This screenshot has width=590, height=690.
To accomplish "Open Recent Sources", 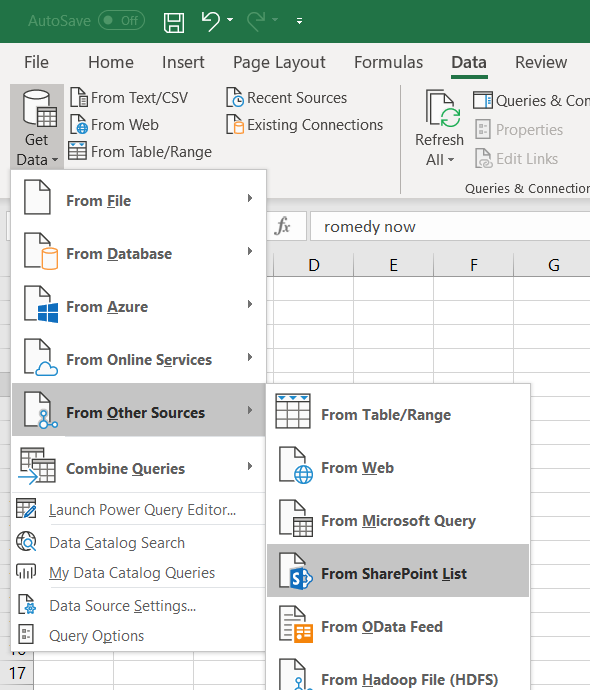I will tap(287, 98).
